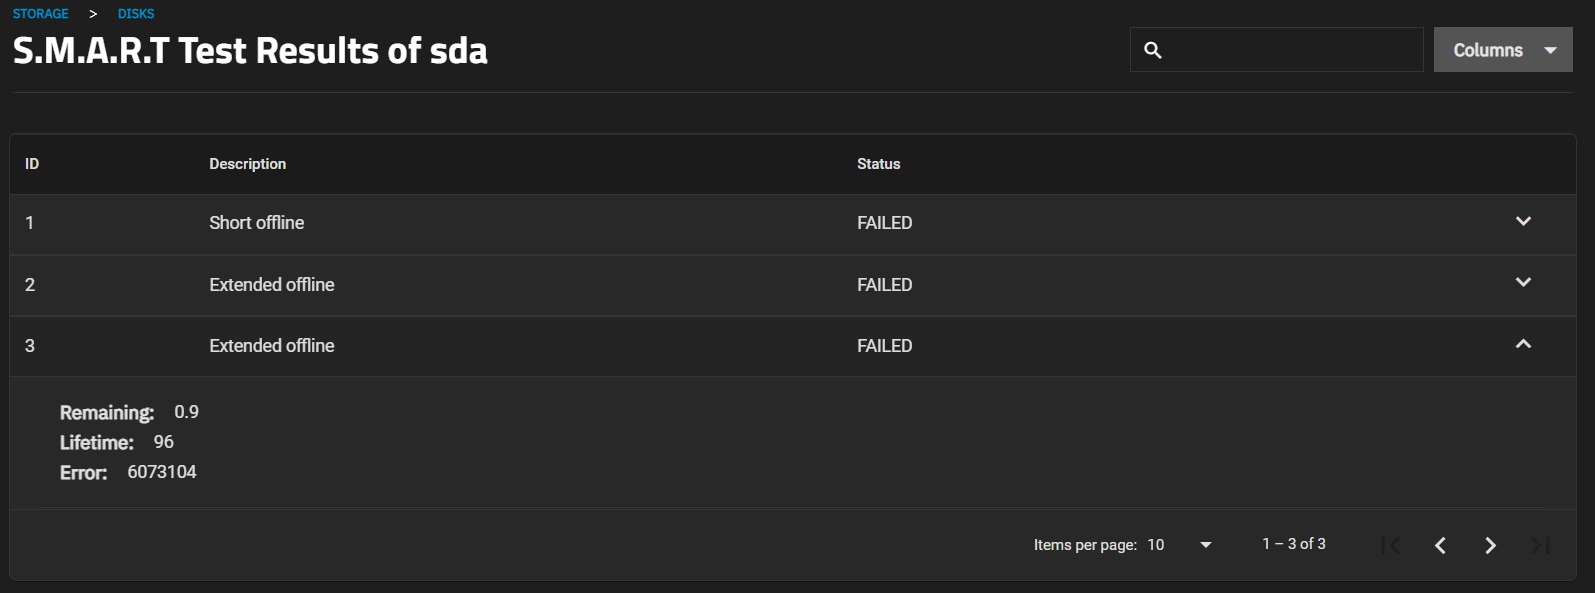This screenshot has width=1595, height=593.
Task: Expand row 1 Short offline details
Action: coord(1523,222)
